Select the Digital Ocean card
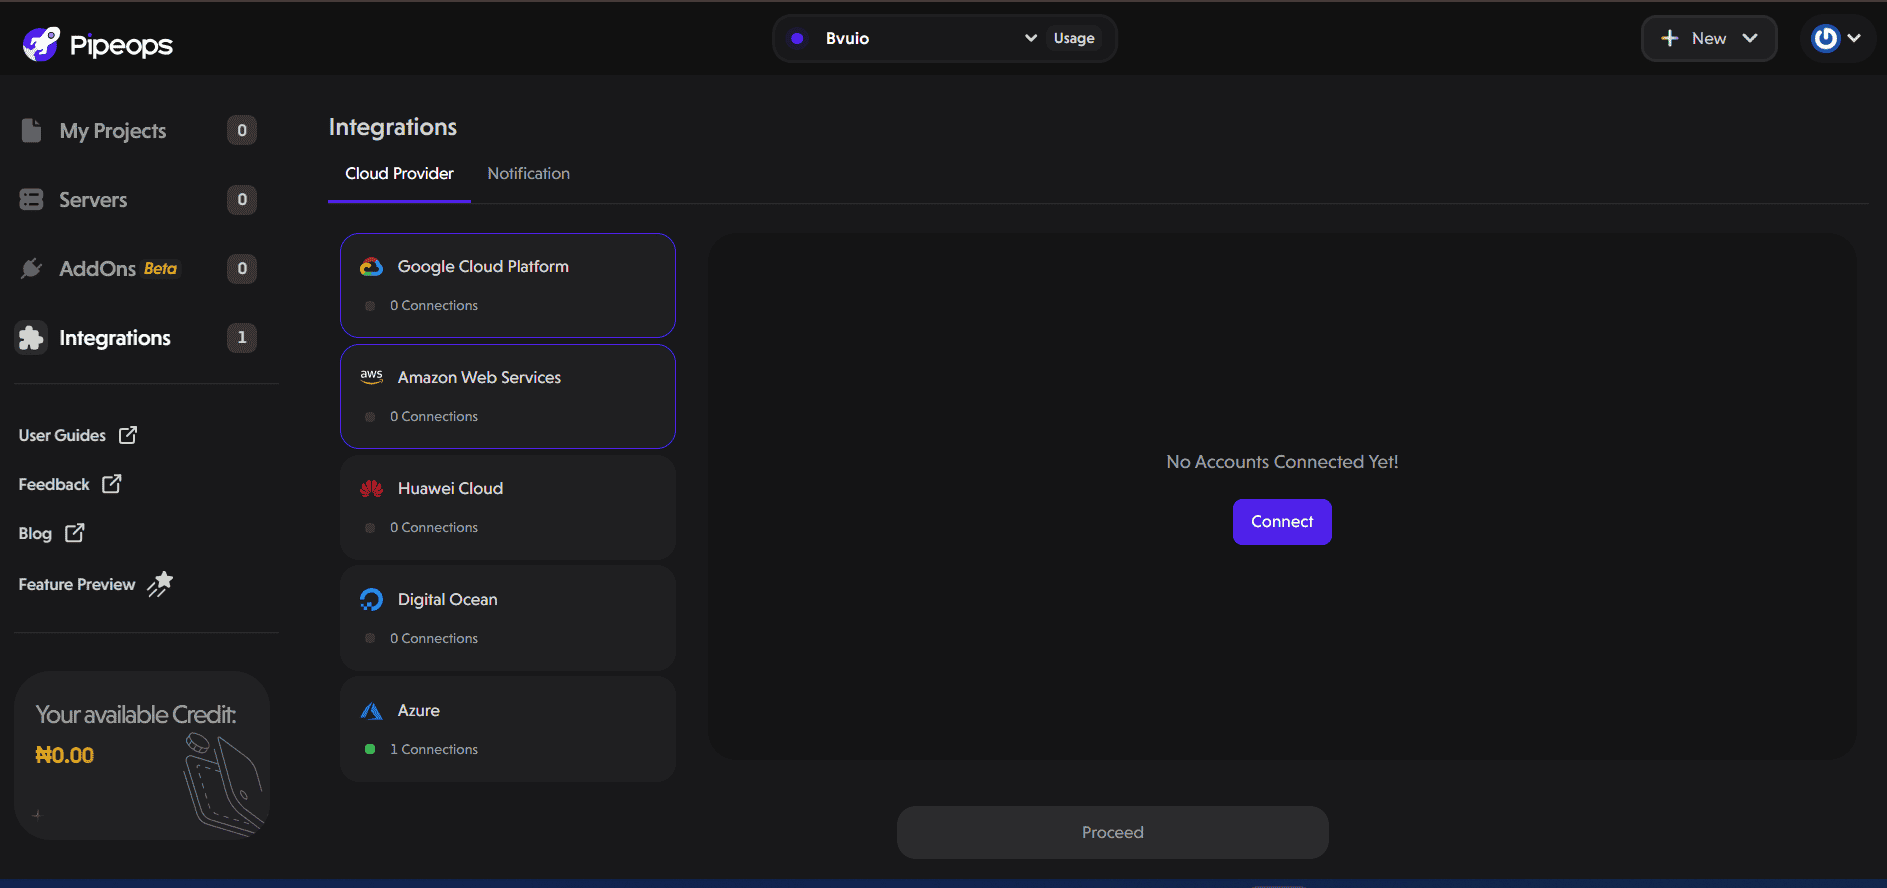 coord(508,618)
